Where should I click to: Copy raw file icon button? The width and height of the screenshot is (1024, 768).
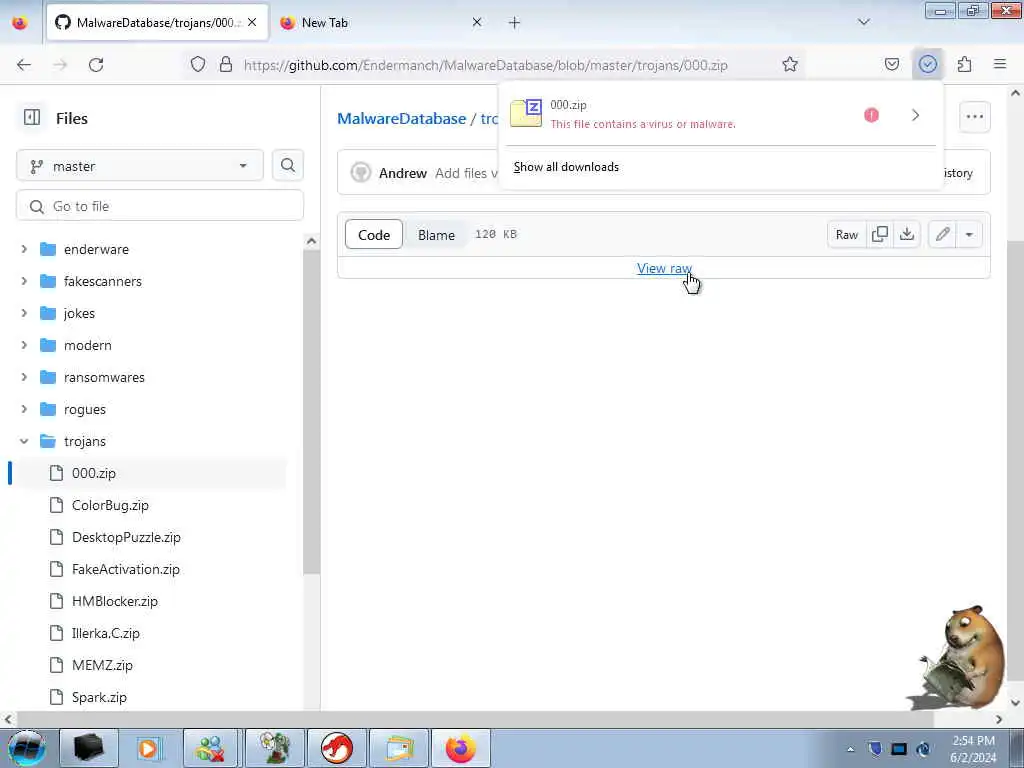pos(880,234)
